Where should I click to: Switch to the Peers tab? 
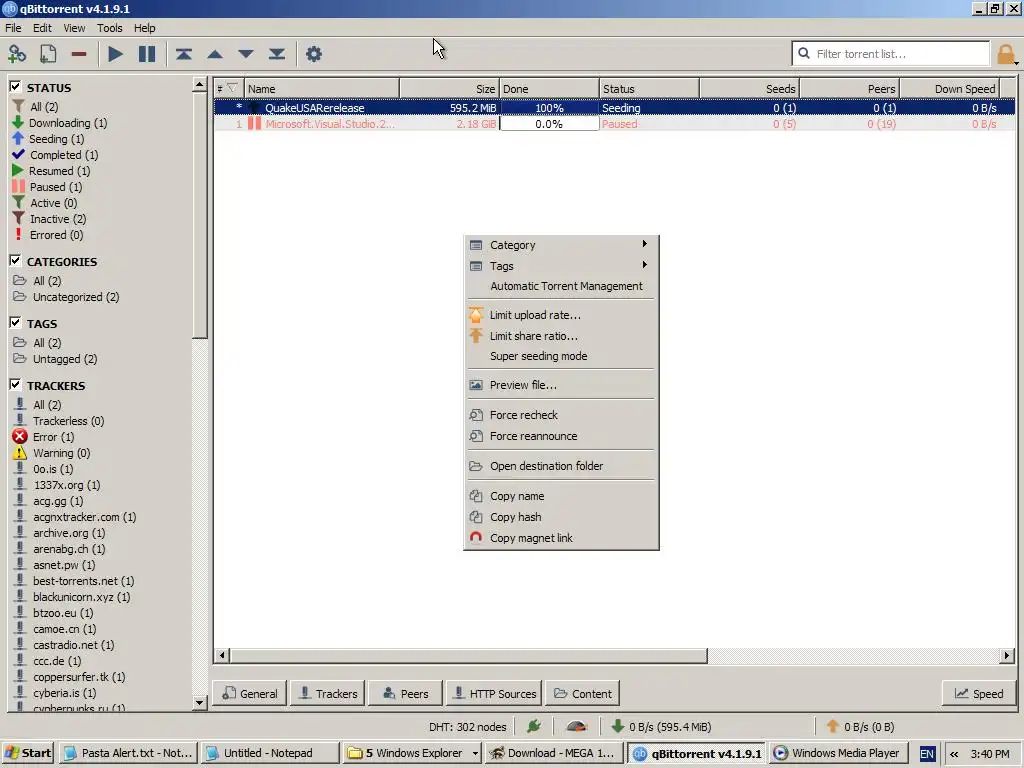point(405,694)
